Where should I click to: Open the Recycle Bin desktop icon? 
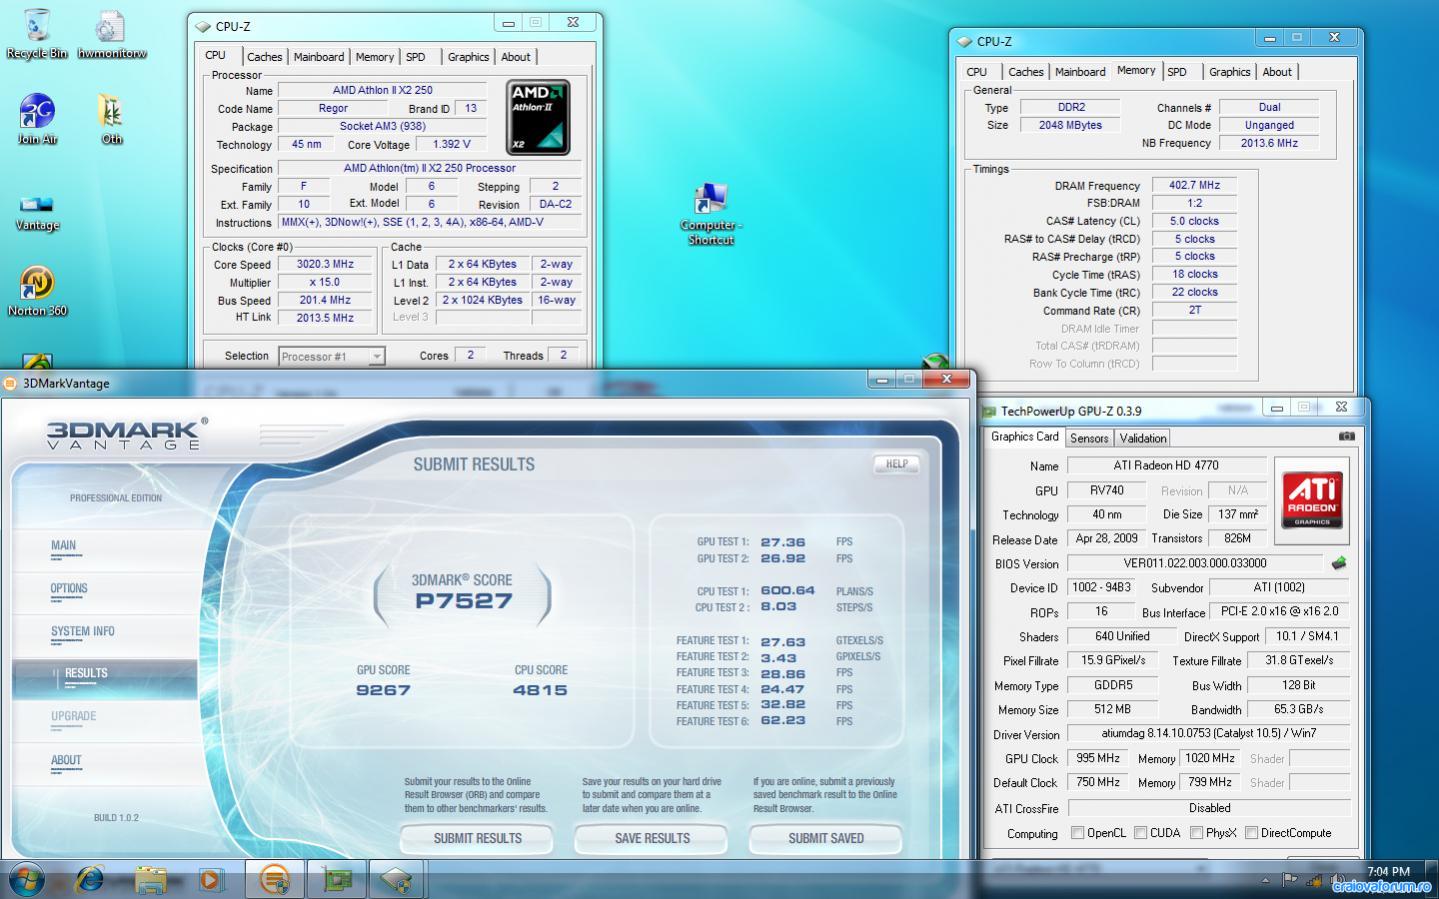click(x=37, y=34)
